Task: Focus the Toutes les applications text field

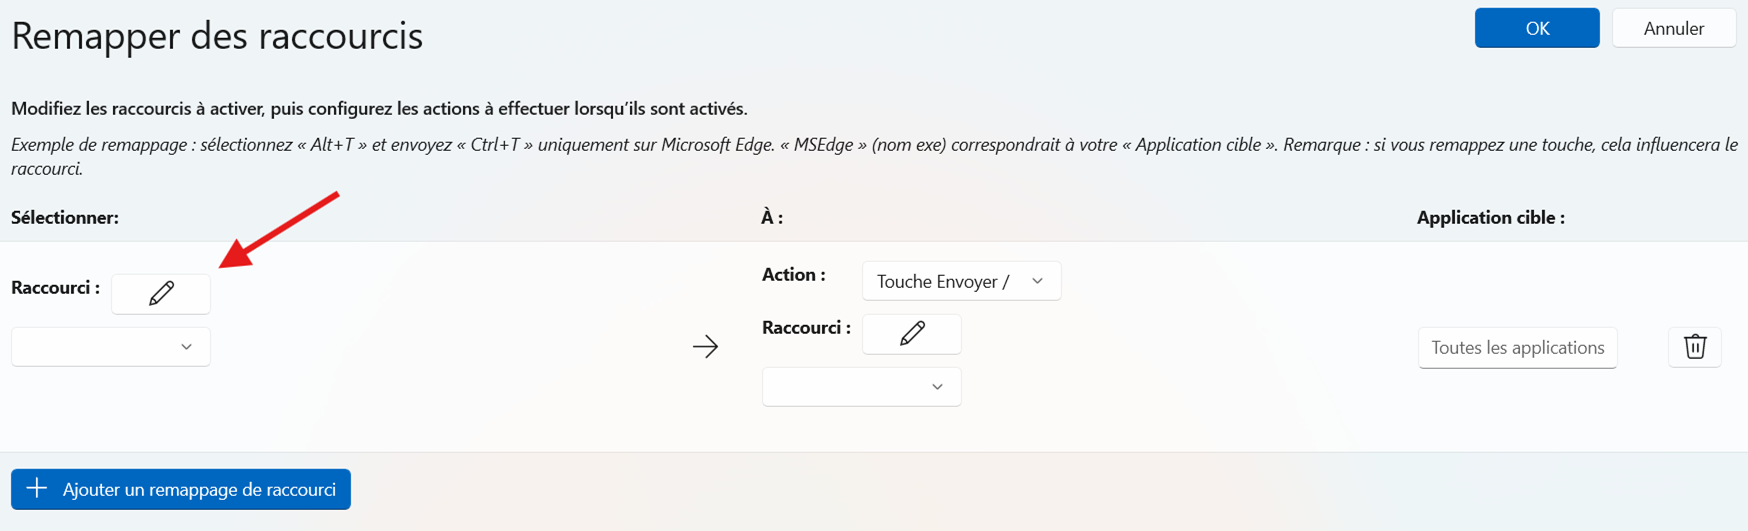Action: click(x=1517, y=348)
